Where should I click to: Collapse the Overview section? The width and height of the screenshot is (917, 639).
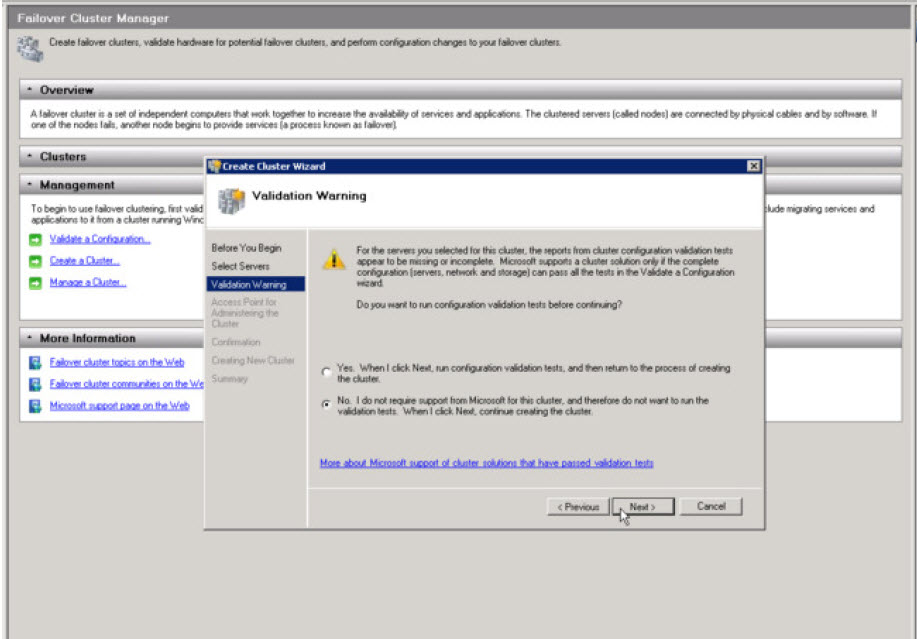tap(29, 89)
